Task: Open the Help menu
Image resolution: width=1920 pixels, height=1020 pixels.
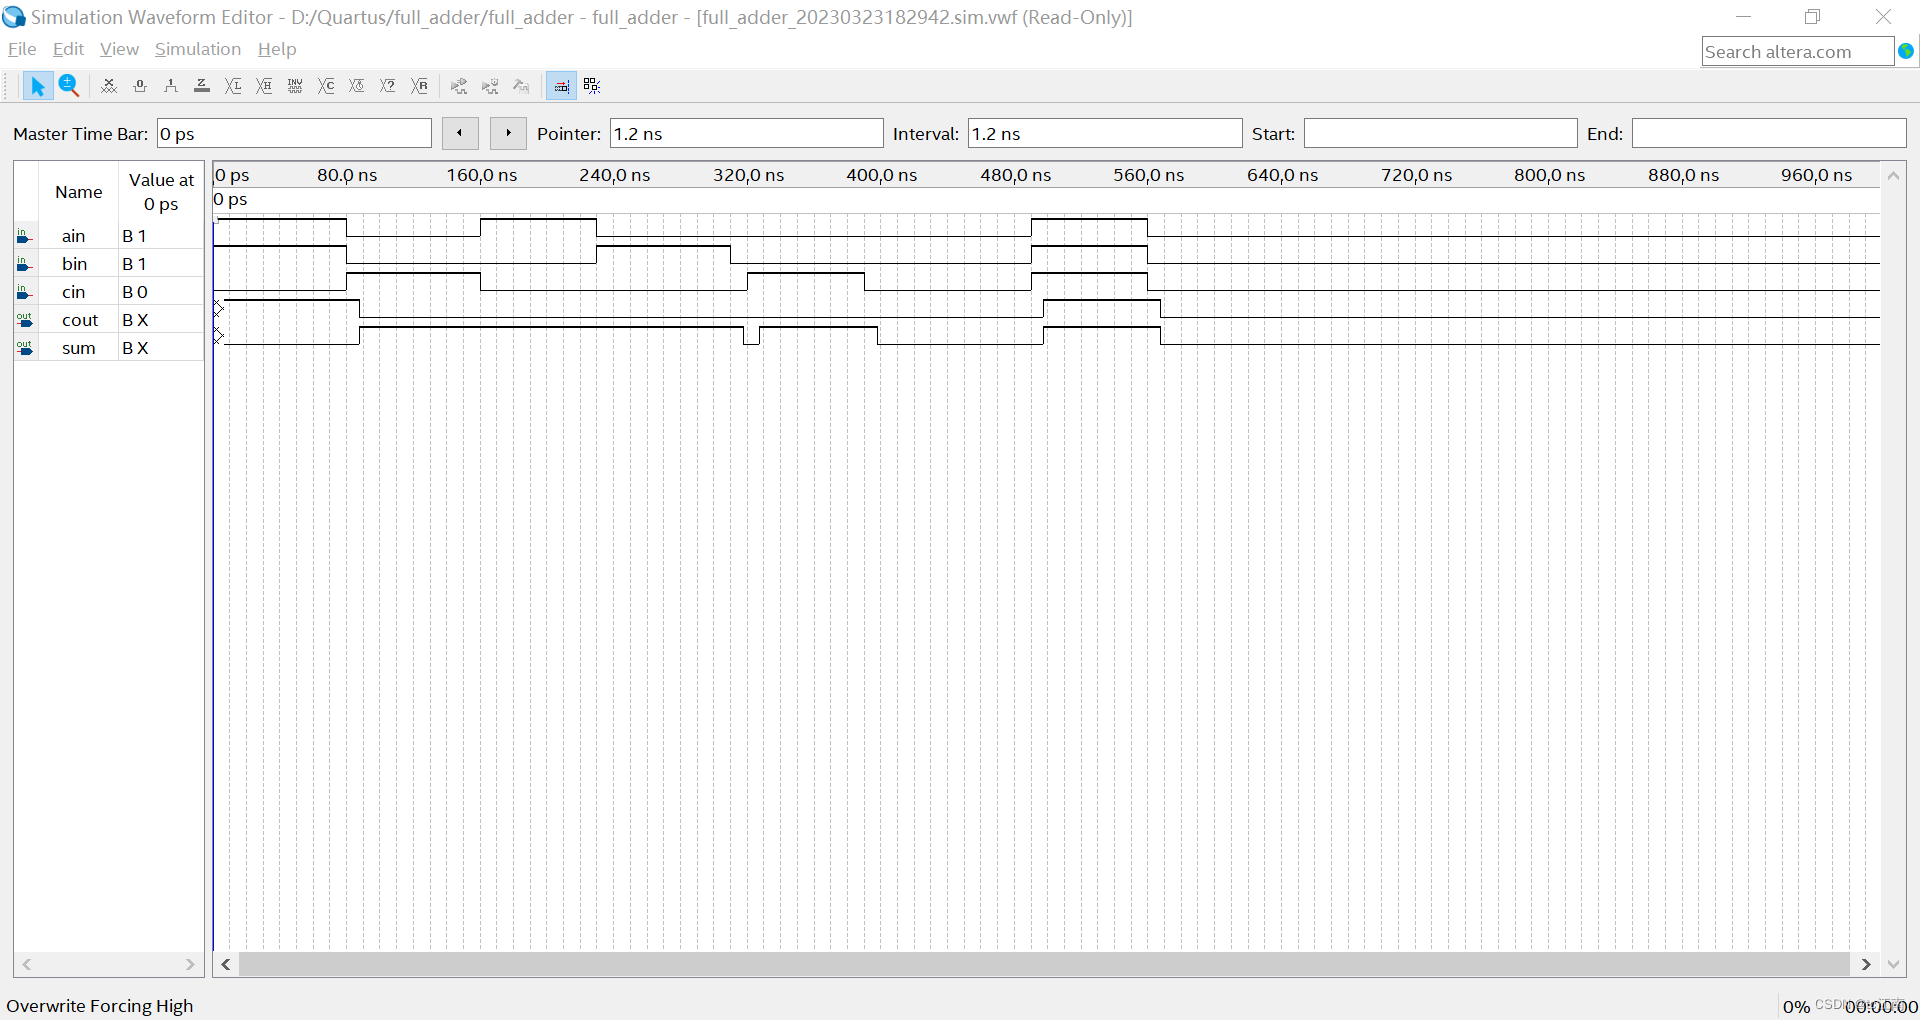Action: [277, 49]
